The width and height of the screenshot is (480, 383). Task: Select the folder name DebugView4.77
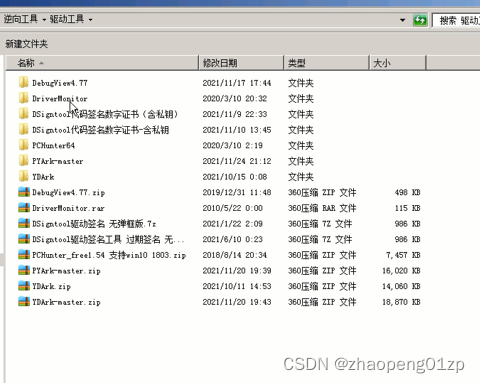[60, 83]
